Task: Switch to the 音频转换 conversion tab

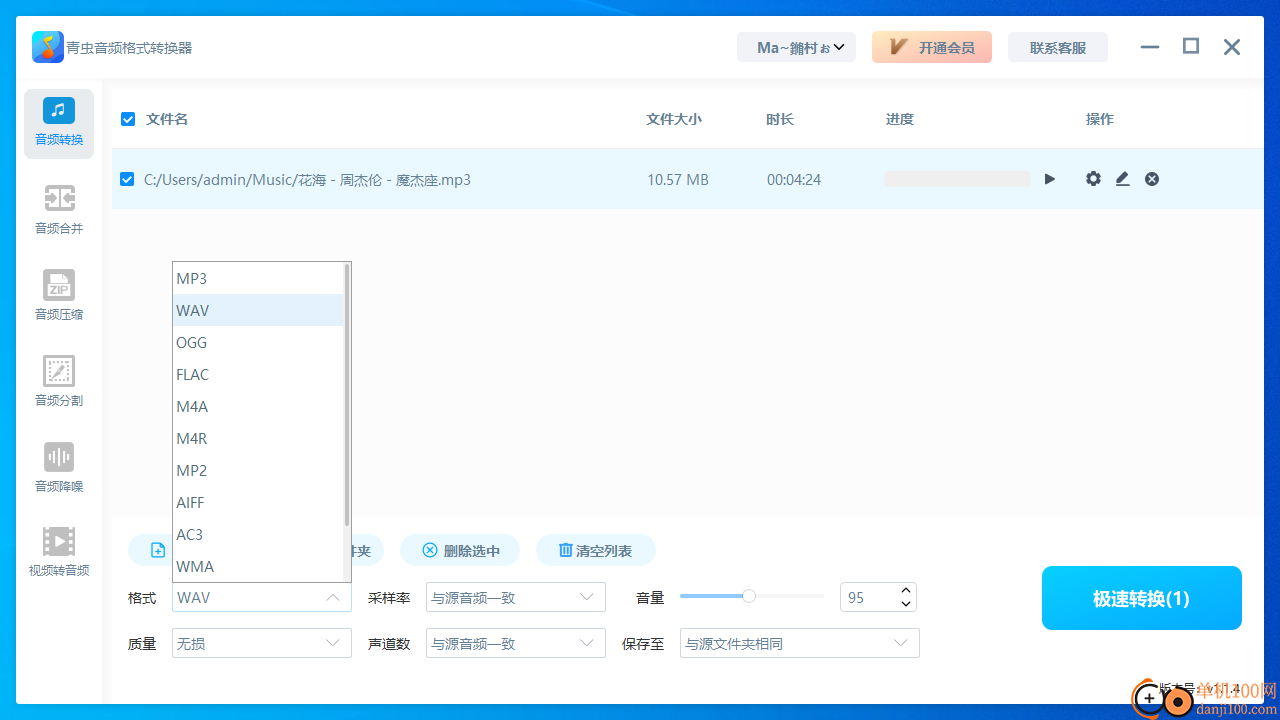Action: pyautogui.click(x=58, y=123)
